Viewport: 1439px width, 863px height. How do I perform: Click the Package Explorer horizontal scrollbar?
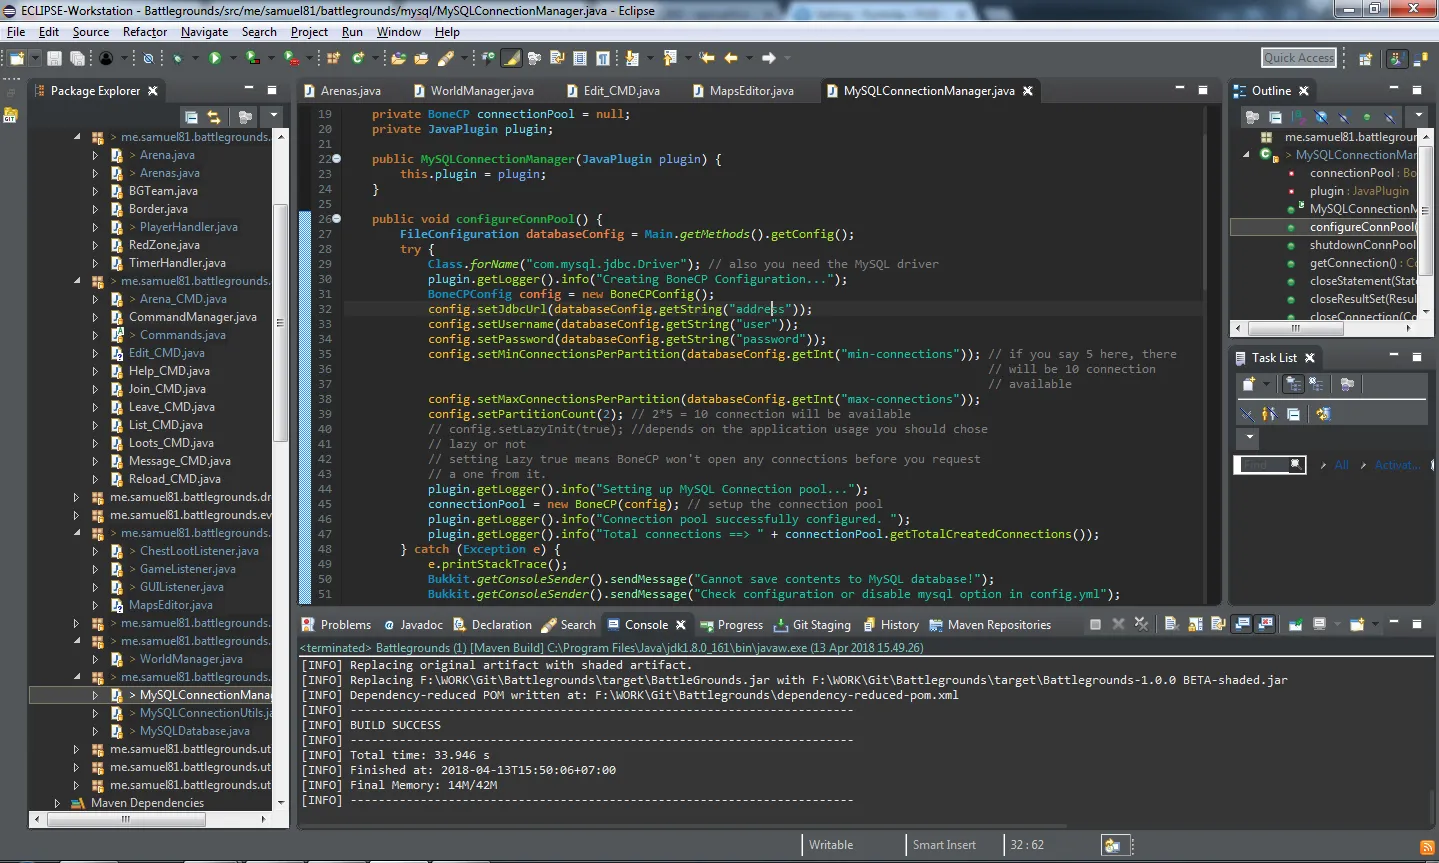point(125,819)
